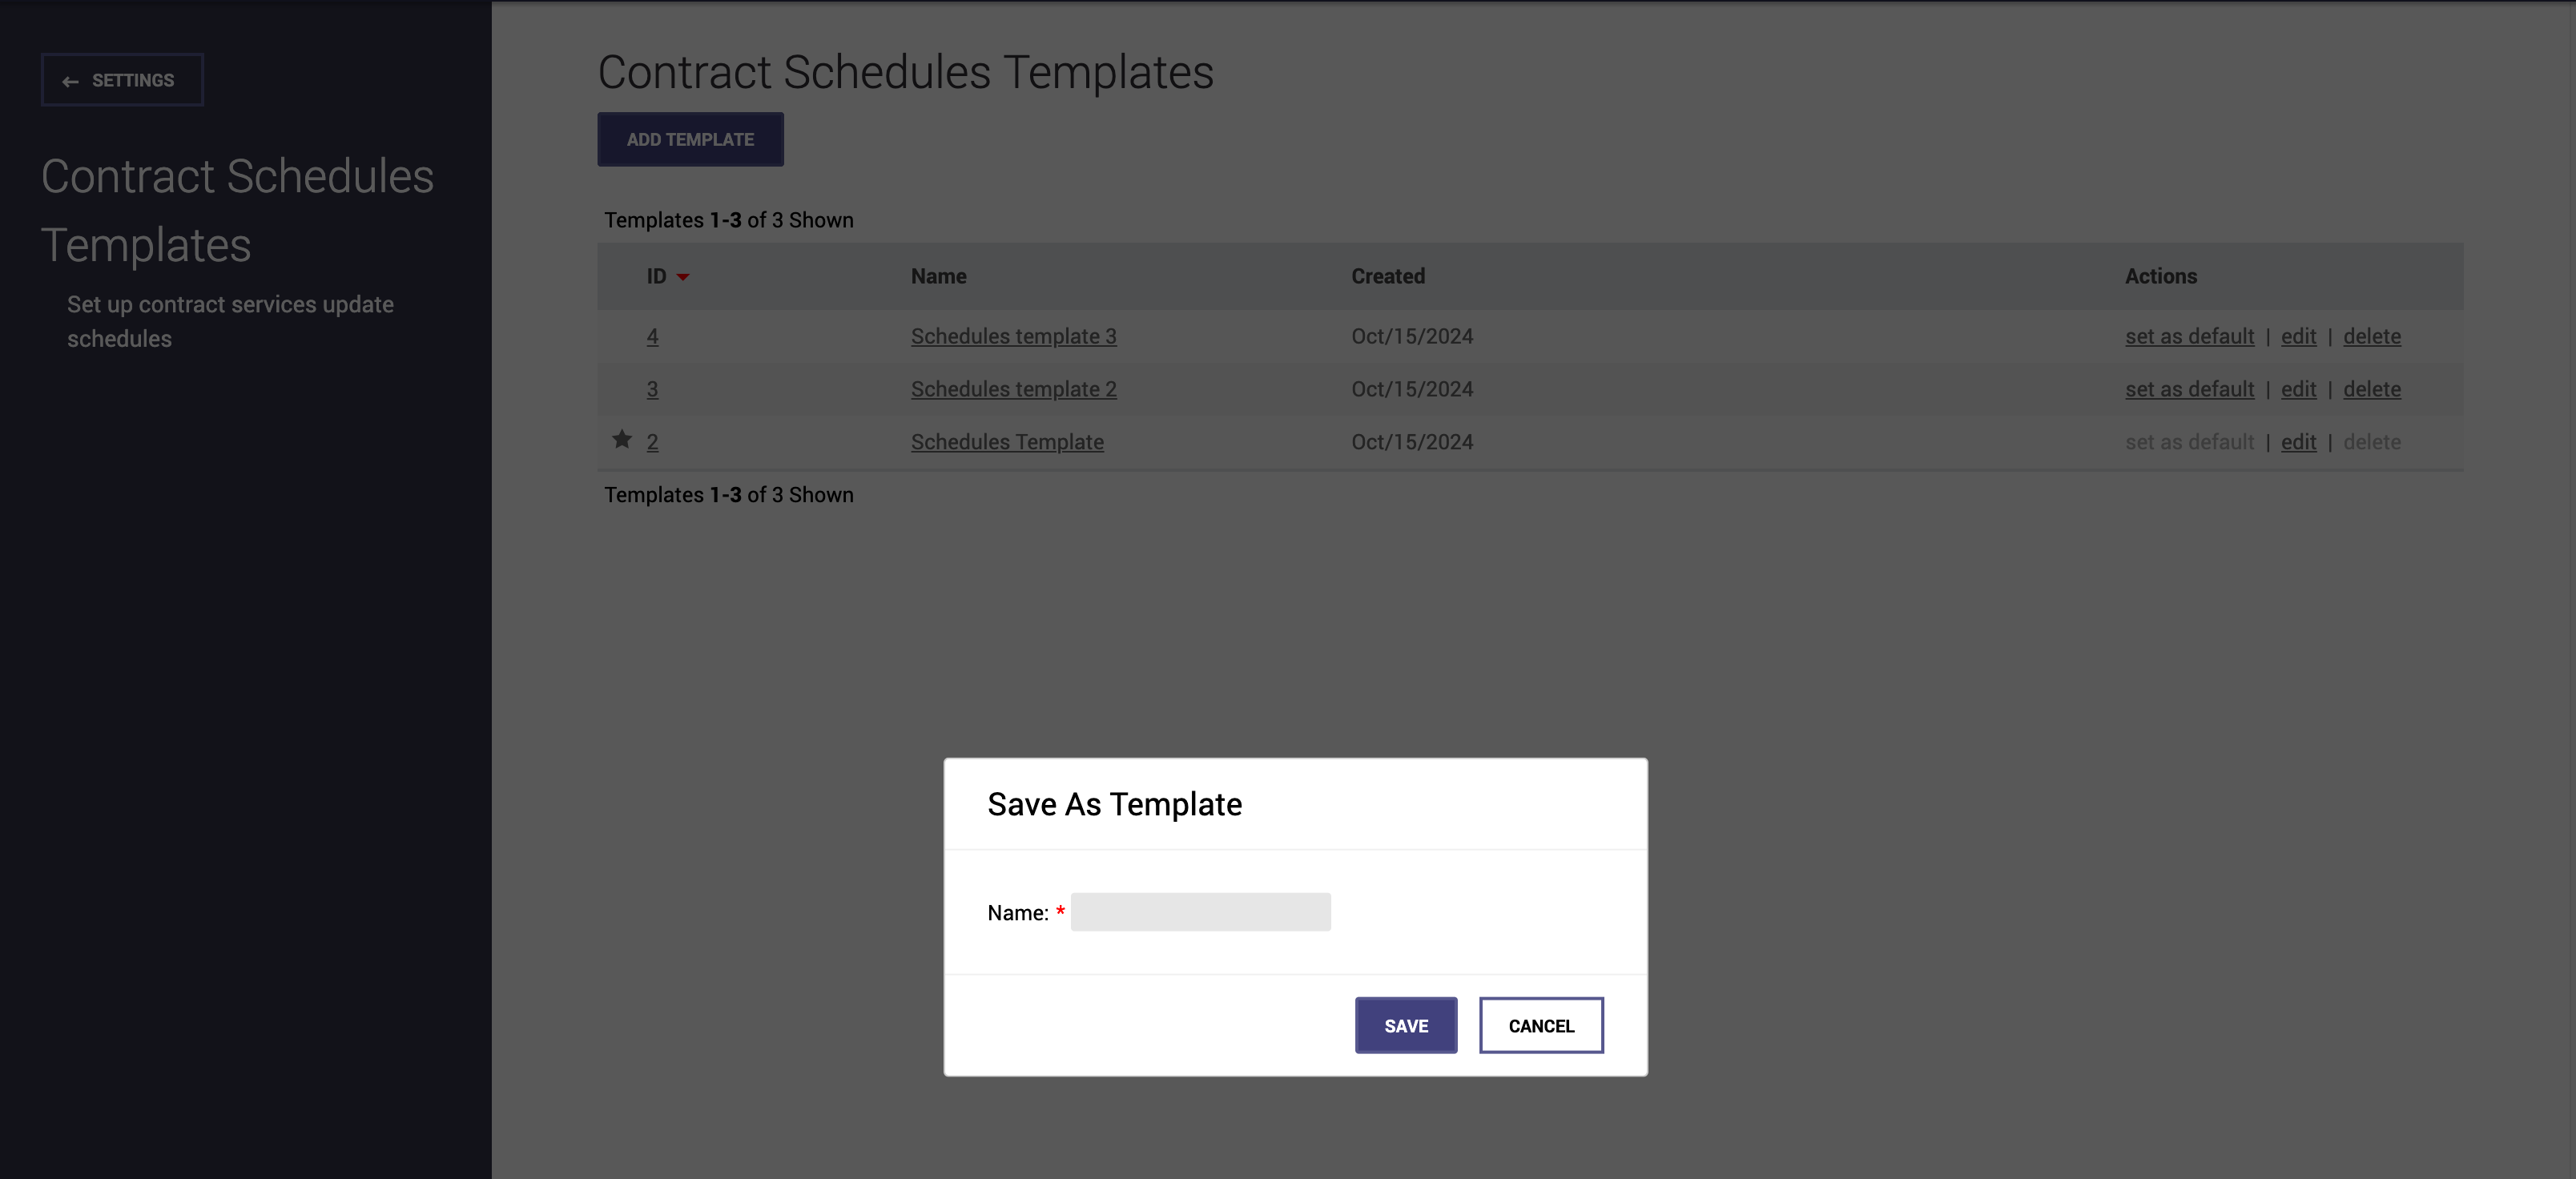Click the back arrow in Settings button
The width and height of the screenshot is (2576, 1179).
(70, 81)
